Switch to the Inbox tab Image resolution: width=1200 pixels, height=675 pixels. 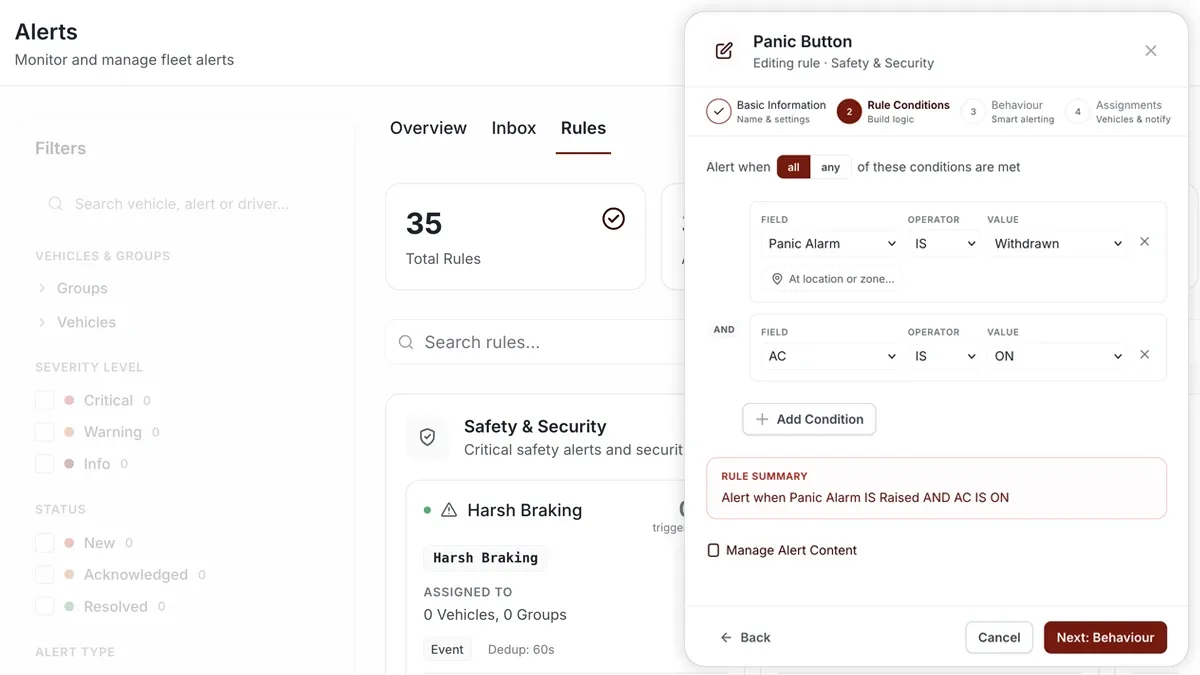pyautogui.click(x=514, y=128)
